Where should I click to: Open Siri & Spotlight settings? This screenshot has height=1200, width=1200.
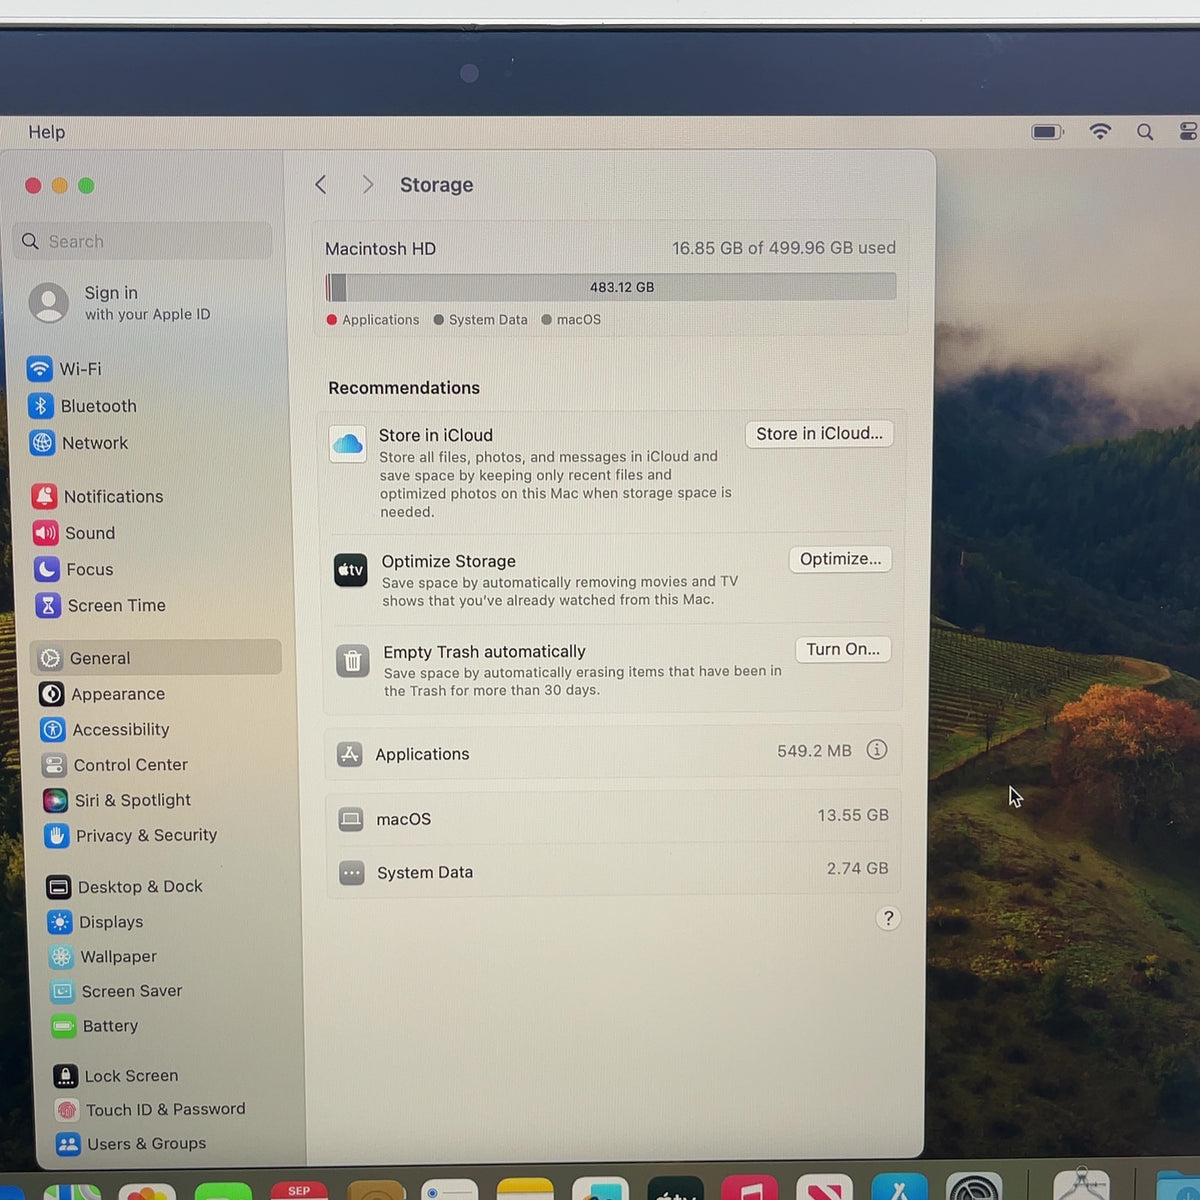(117, 800)
